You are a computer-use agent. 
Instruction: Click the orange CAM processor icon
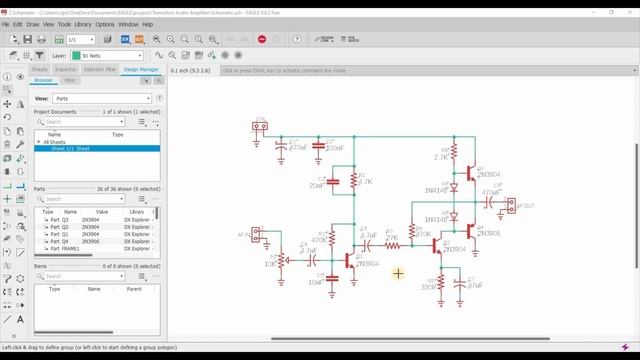pos(140,39)
